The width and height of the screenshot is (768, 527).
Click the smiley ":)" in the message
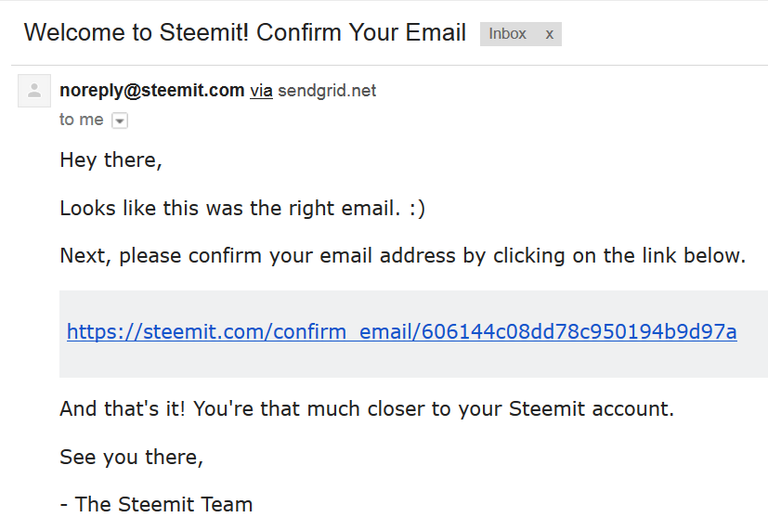coord(415,208)
